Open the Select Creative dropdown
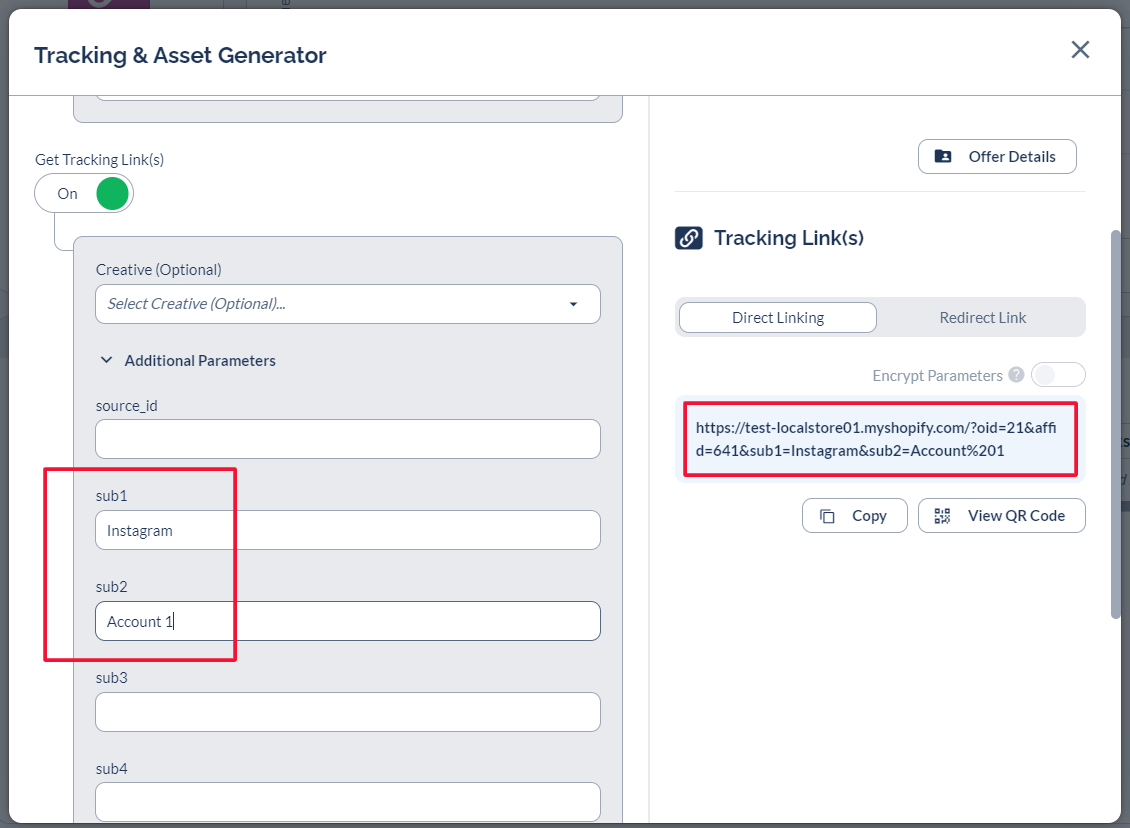 348,304
